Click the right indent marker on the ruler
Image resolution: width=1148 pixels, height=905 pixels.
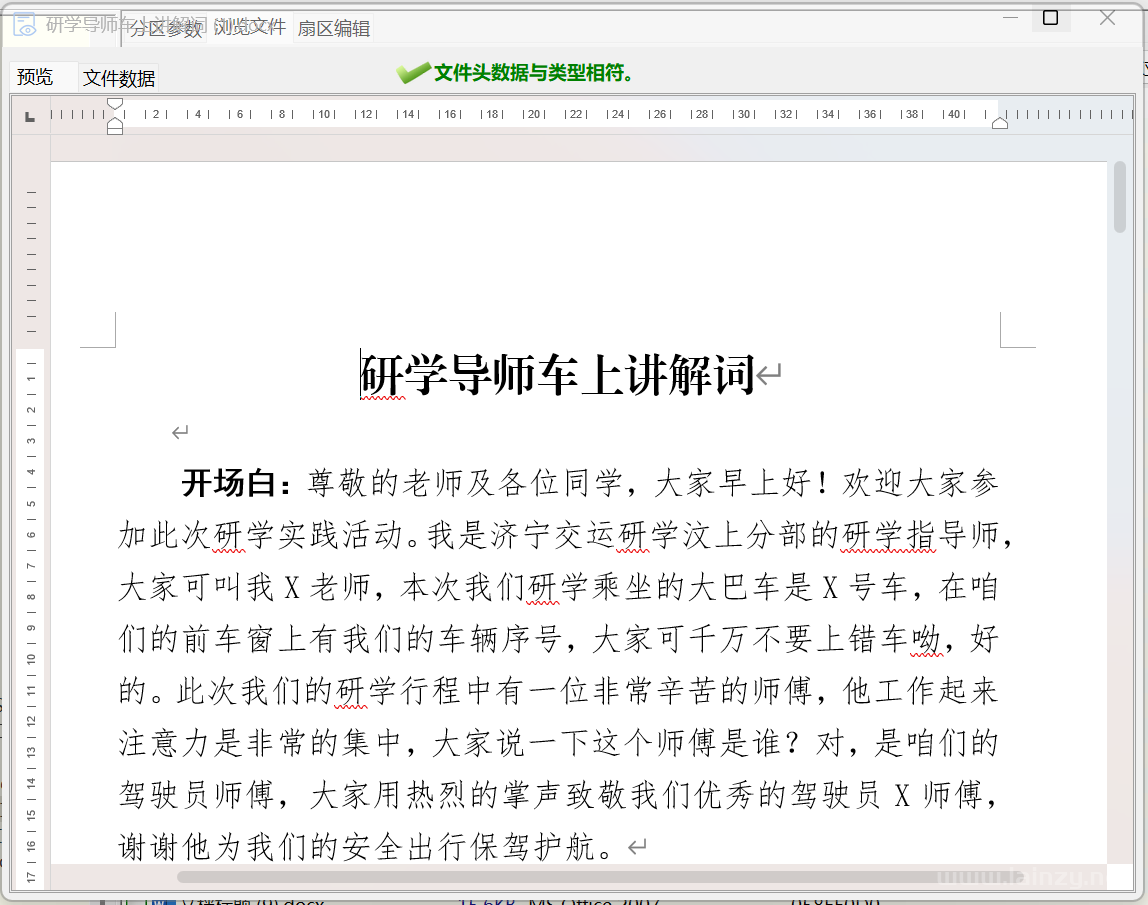pos(998,121)
